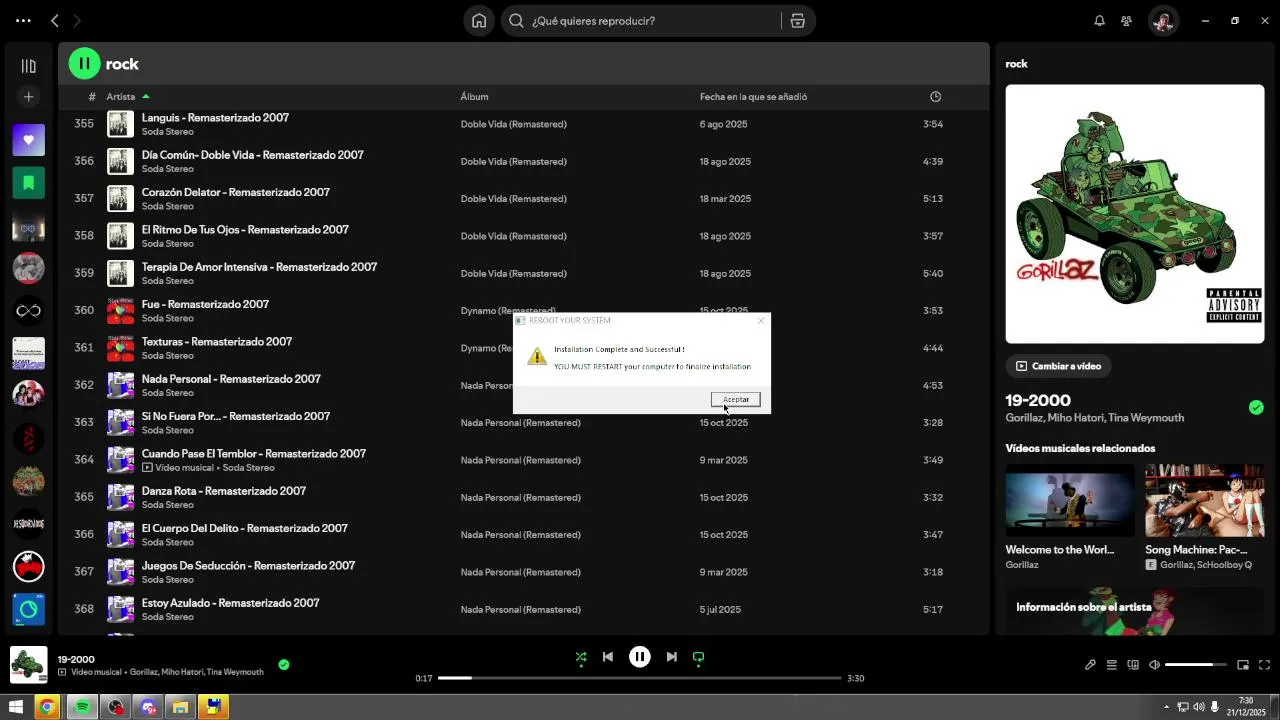
Task: Pause playback in bottom bar
Action: coord(640,657)
